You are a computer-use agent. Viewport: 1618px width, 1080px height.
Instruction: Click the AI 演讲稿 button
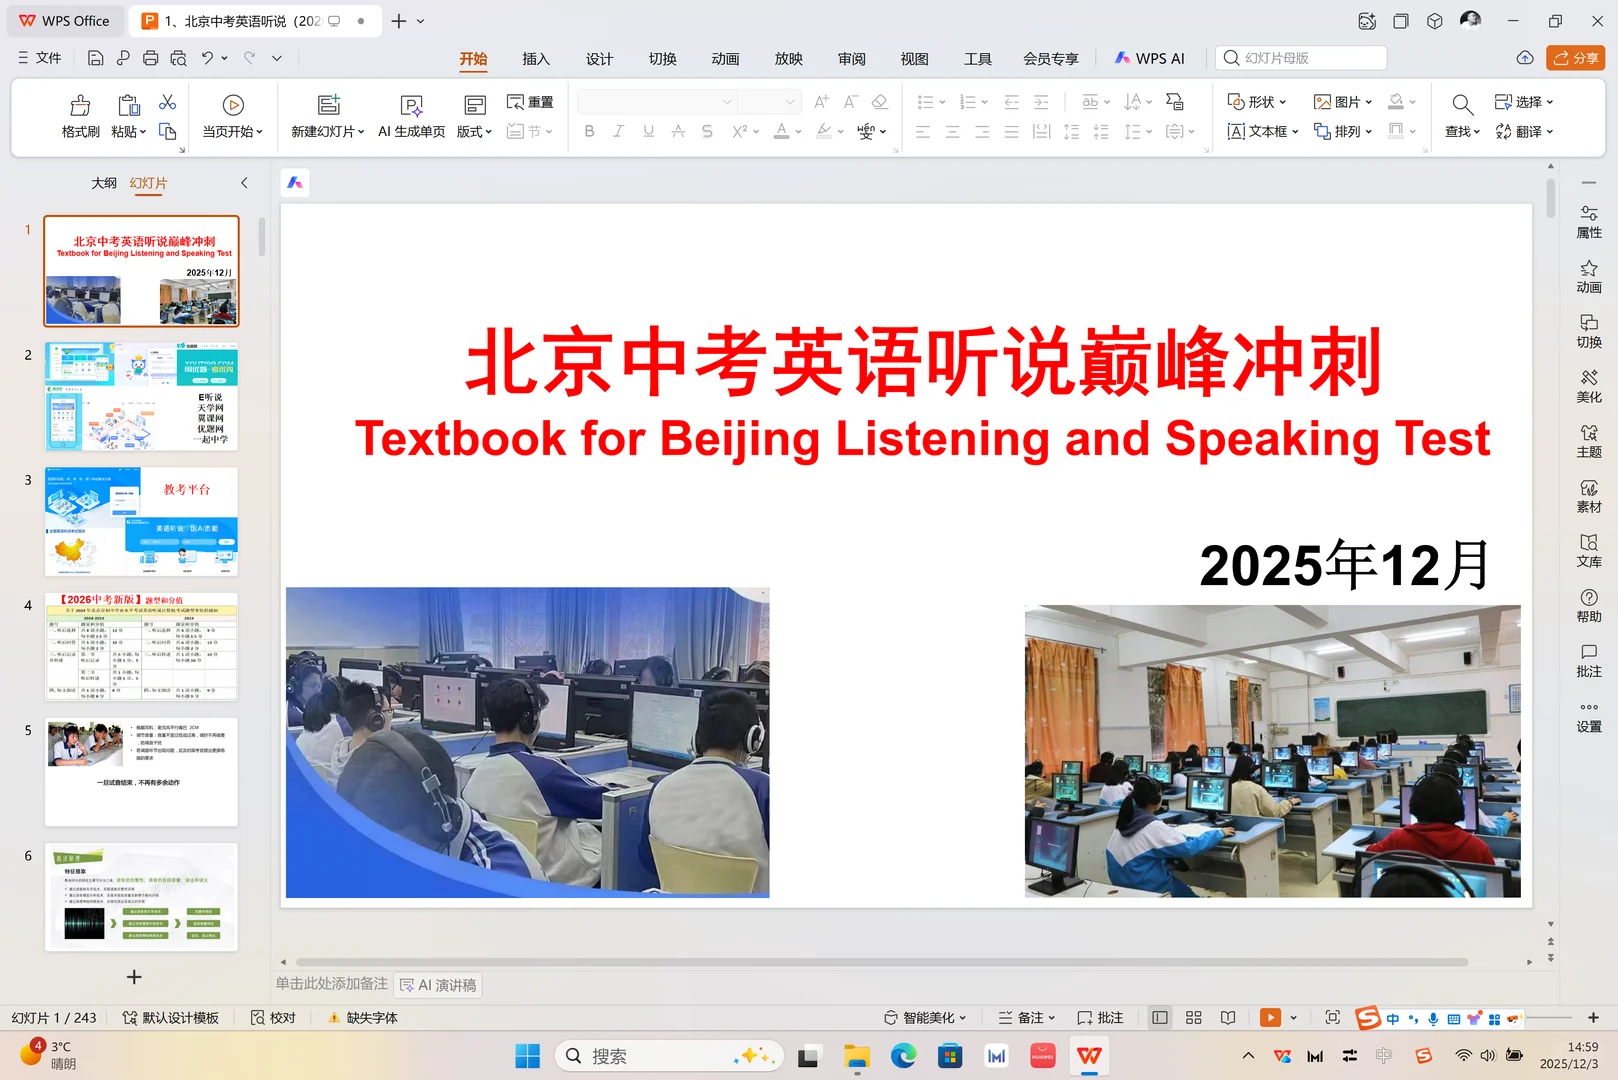[438, 985]
